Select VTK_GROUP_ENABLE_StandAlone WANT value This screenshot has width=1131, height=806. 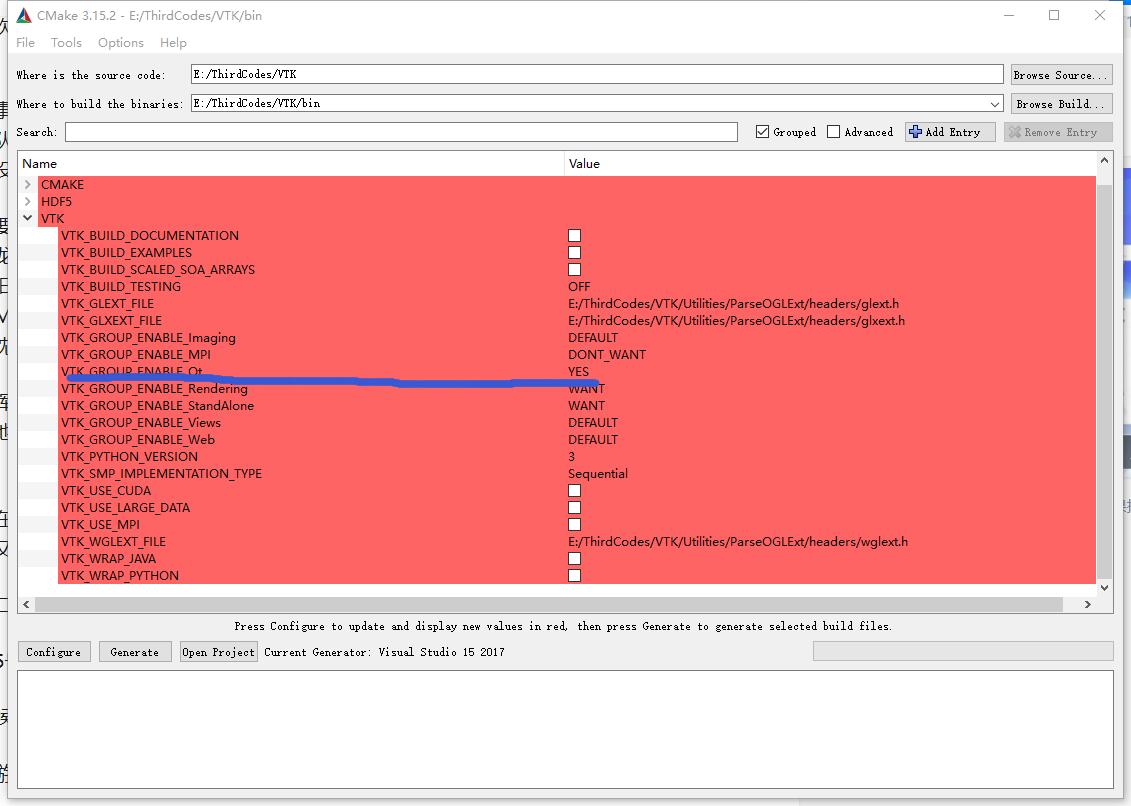[x=586, y=406]
